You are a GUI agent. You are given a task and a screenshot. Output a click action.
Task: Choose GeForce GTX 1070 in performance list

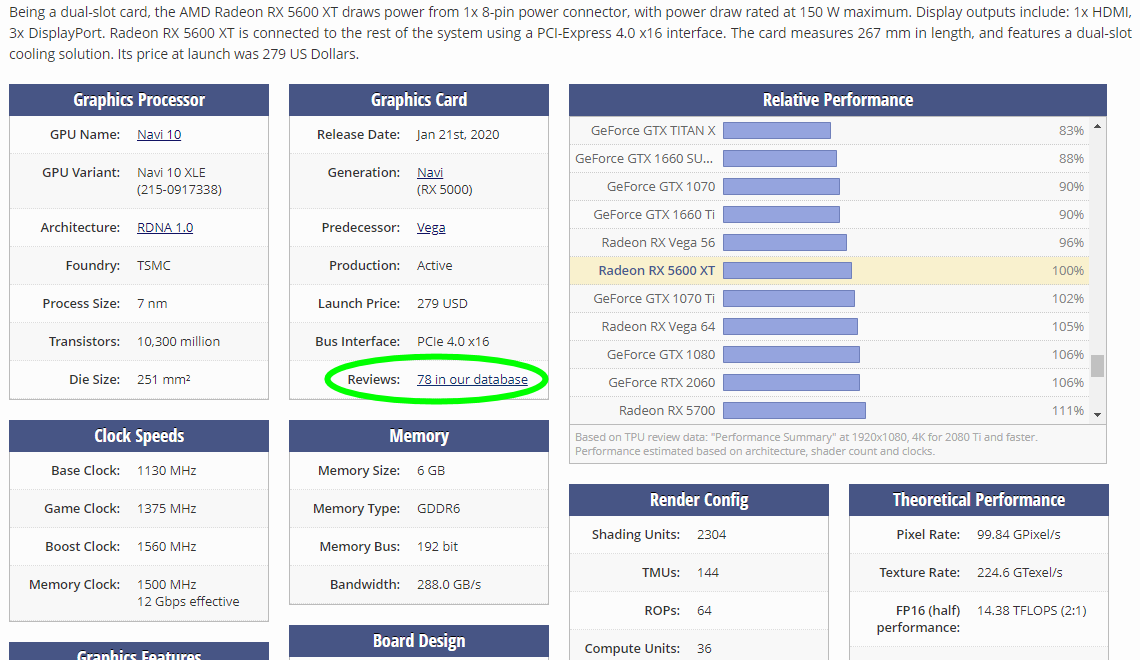pos(661,187)
